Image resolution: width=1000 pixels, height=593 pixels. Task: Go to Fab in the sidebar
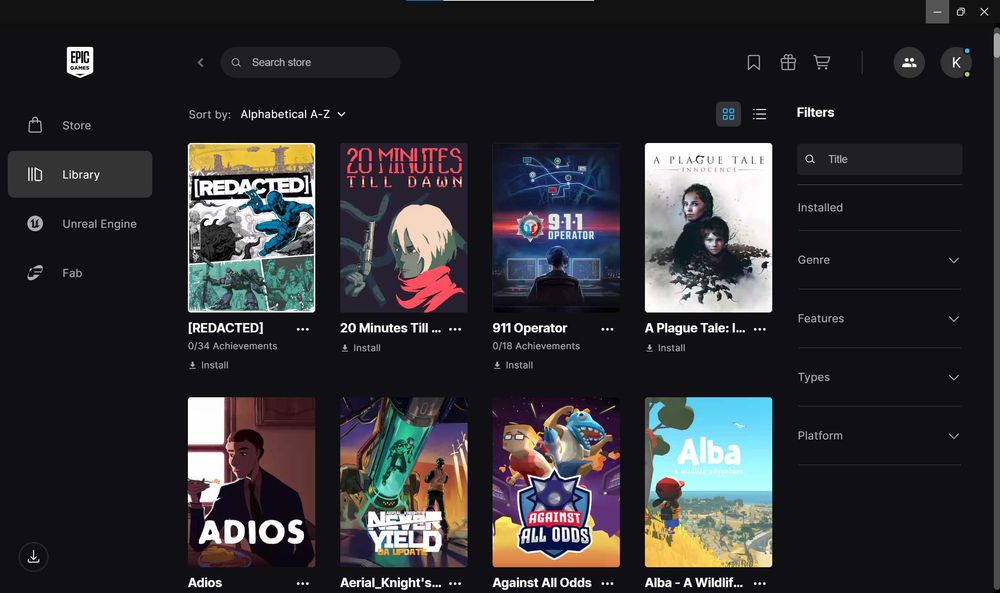(x=80, y=273)
